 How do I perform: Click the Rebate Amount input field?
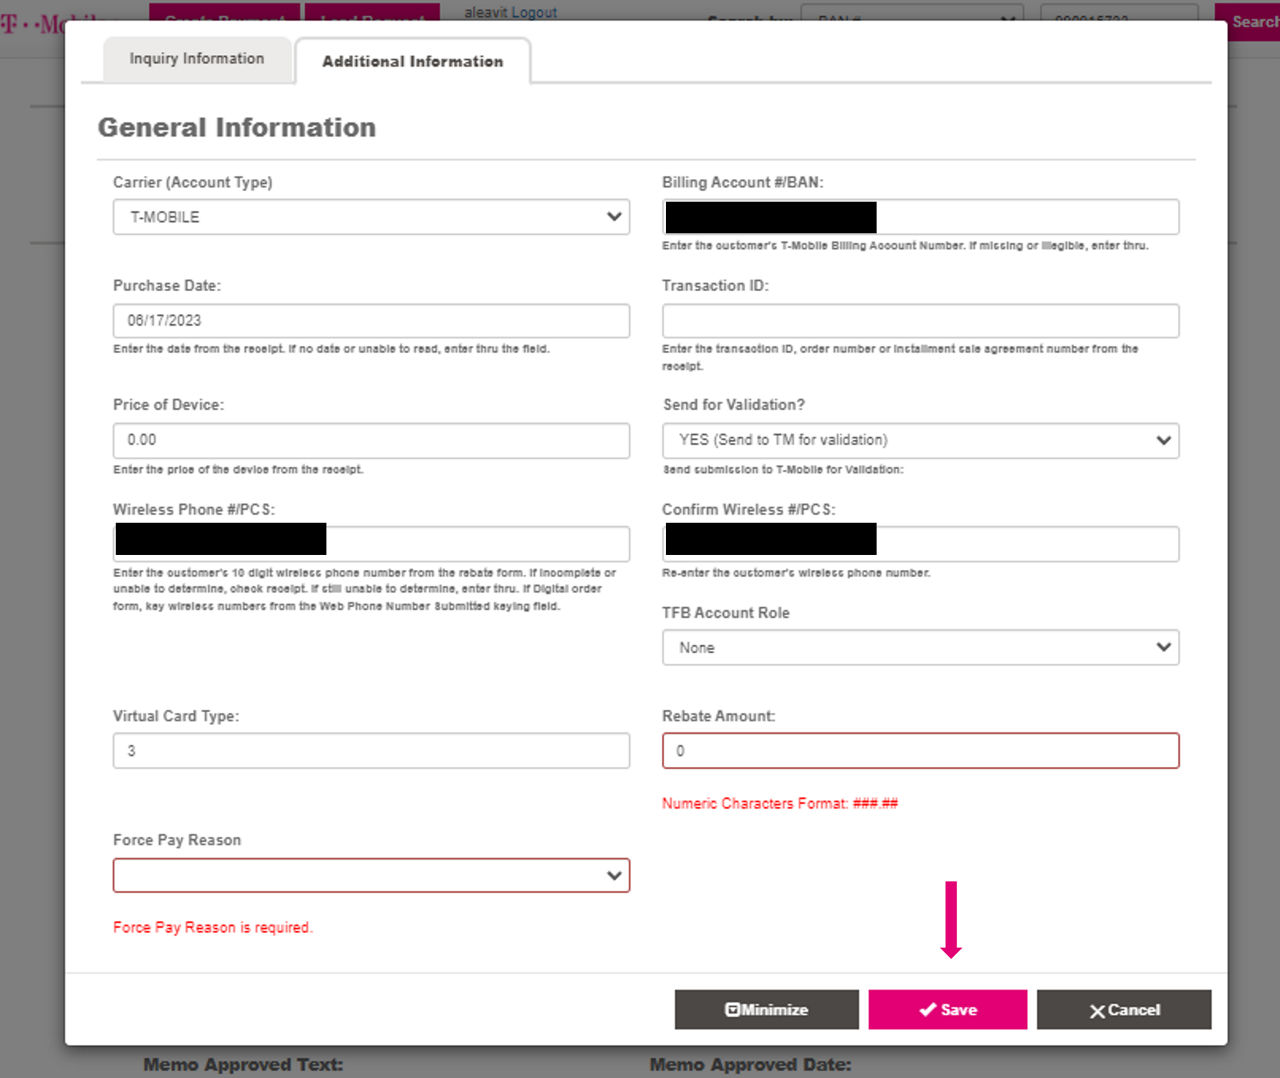[x=920, y=751]
